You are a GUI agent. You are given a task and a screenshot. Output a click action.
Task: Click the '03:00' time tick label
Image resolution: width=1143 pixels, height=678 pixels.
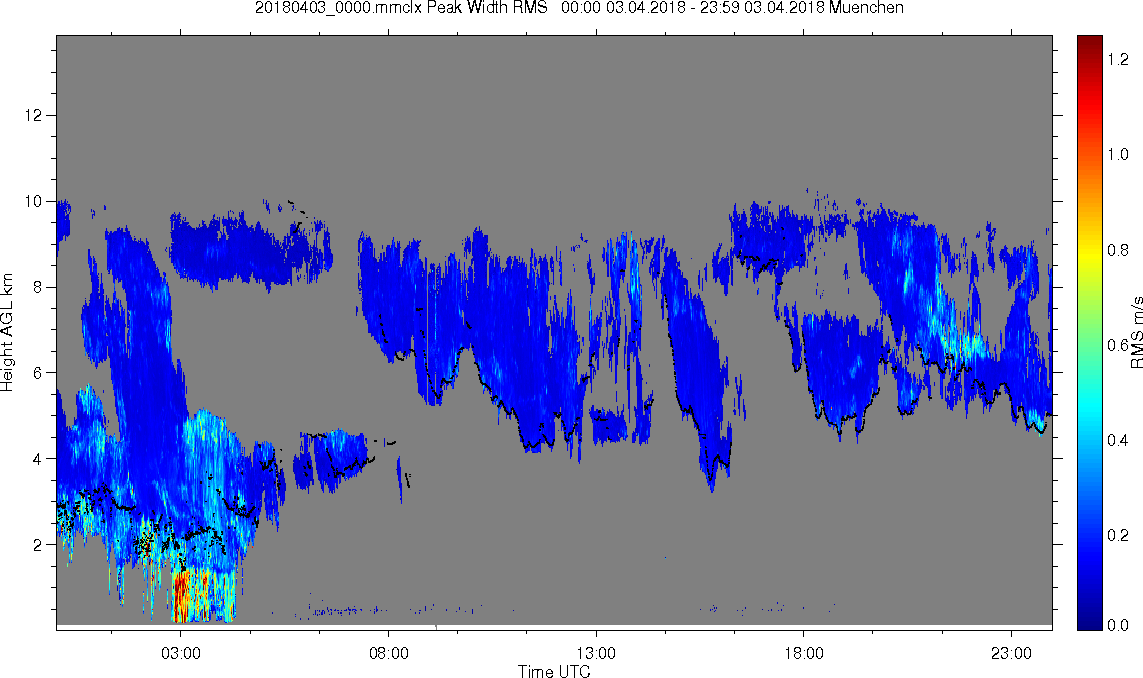pyautogui.click(x=181, y=653)
